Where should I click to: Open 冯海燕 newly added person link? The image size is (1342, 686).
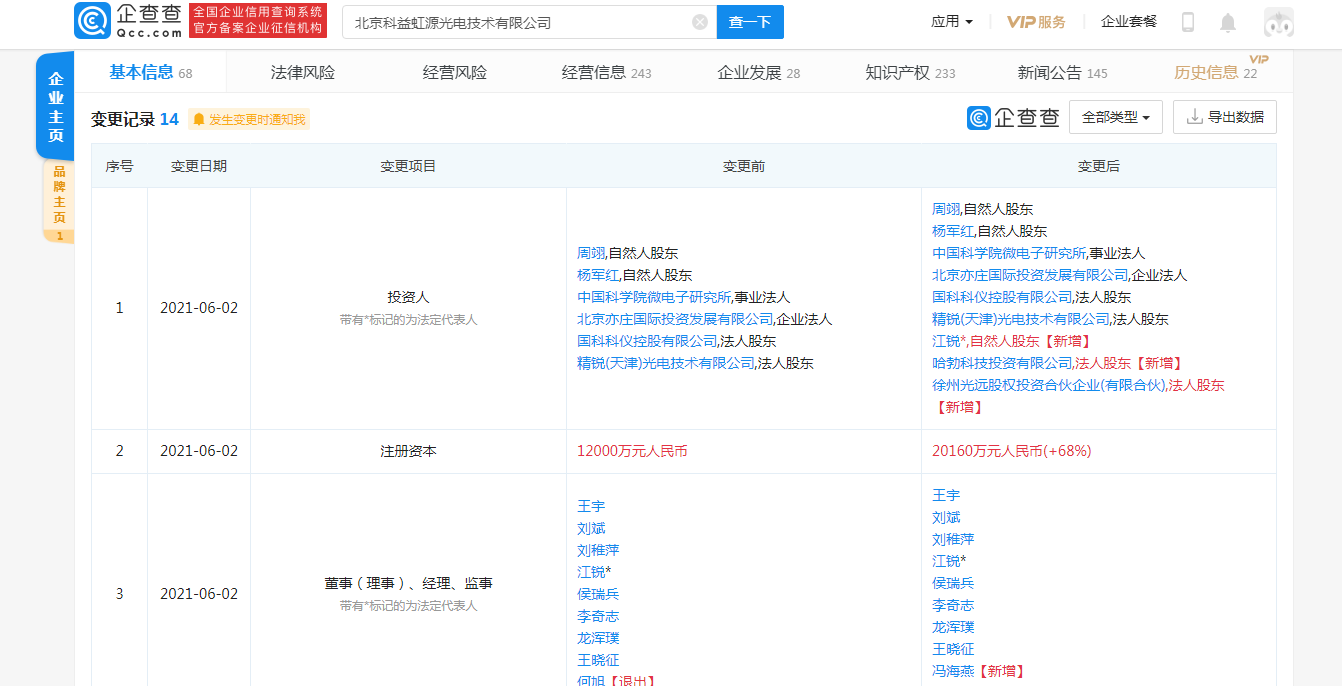point(953,671)
